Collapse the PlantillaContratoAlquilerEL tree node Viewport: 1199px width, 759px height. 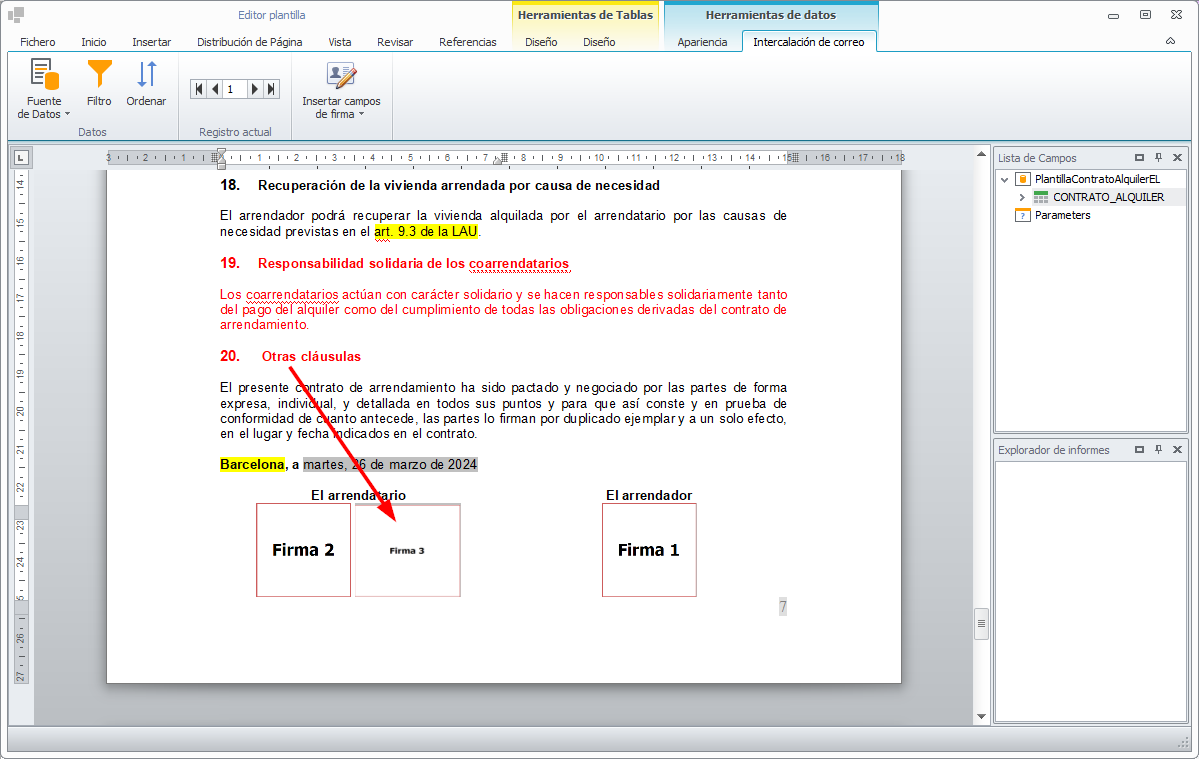point(1004,179)
